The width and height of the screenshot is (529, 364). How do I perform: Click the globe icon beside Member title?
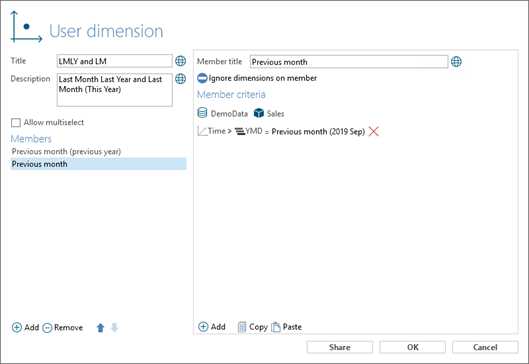pos(456,62)
